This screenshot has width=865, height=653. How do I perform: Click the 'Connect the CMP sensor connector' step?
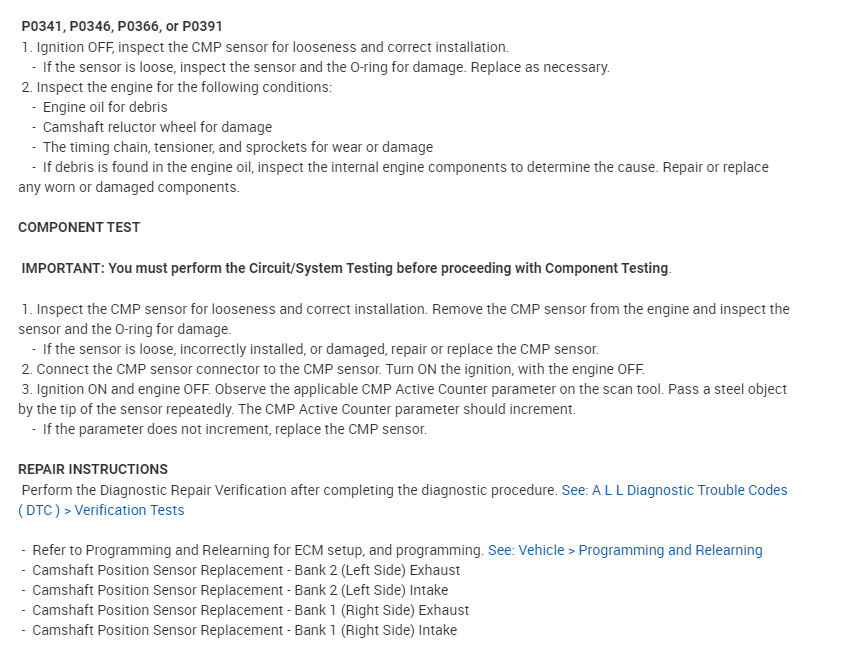click(x=333, y=369)
